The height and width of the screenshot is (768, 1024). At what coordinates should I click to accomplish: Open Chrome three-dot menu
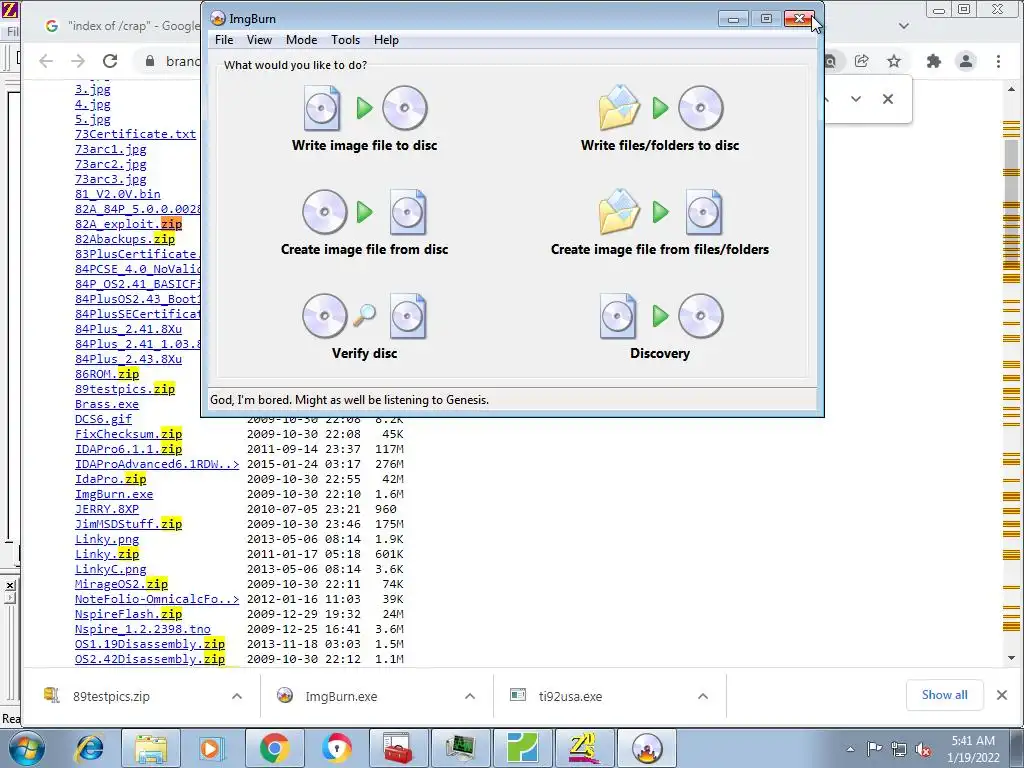998,61
